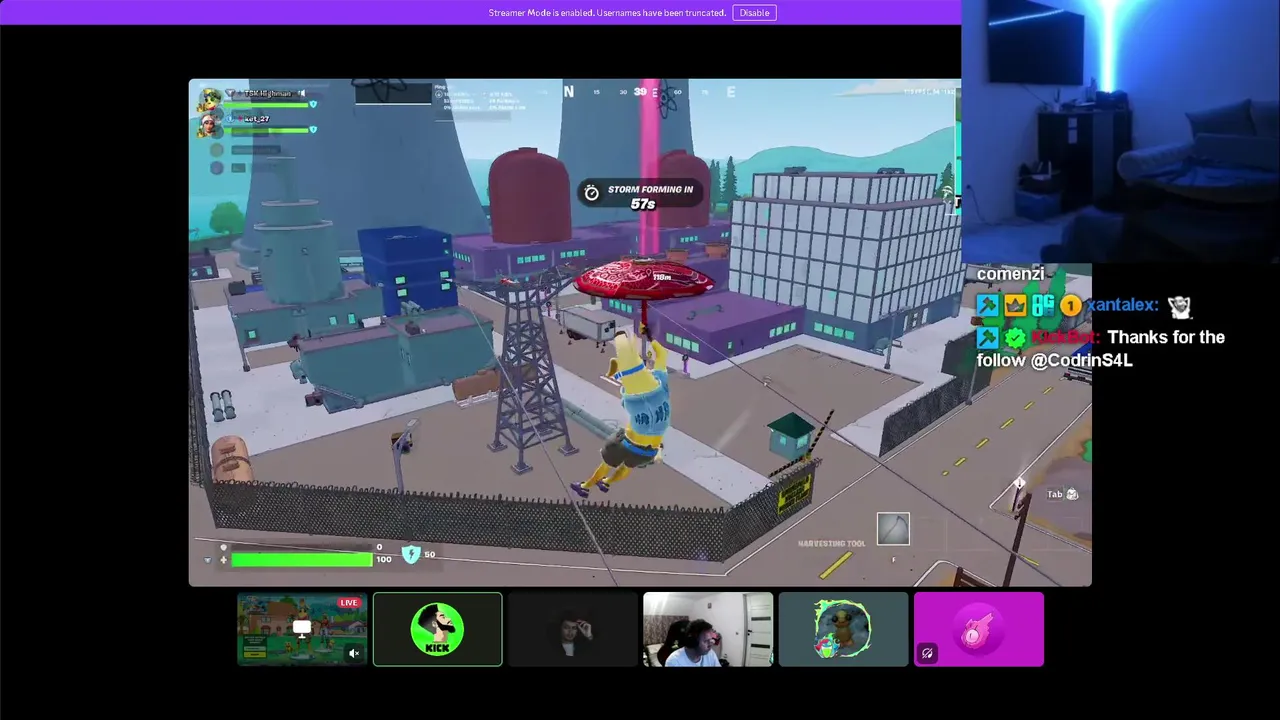Click the 'Thanks for the follow @CodrinS4L' message

(x=1101, y=349)
